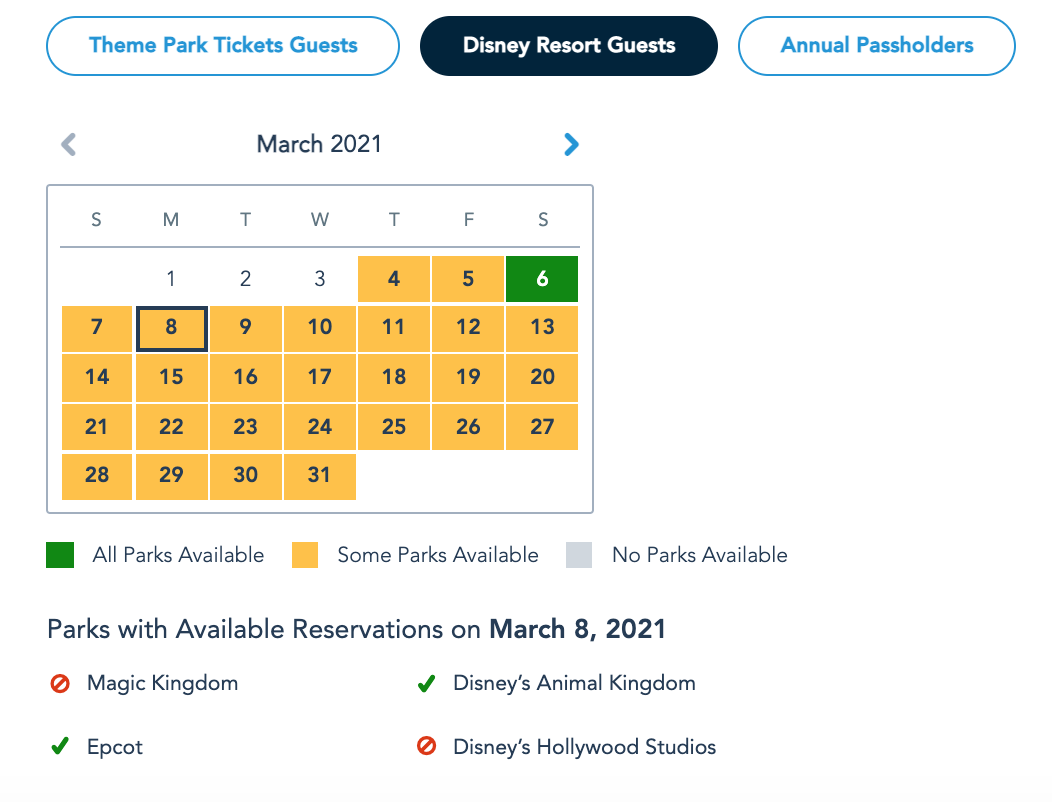Select March 6 on the calendar
The image size is (1052, 802).
[x=542, y=279]
